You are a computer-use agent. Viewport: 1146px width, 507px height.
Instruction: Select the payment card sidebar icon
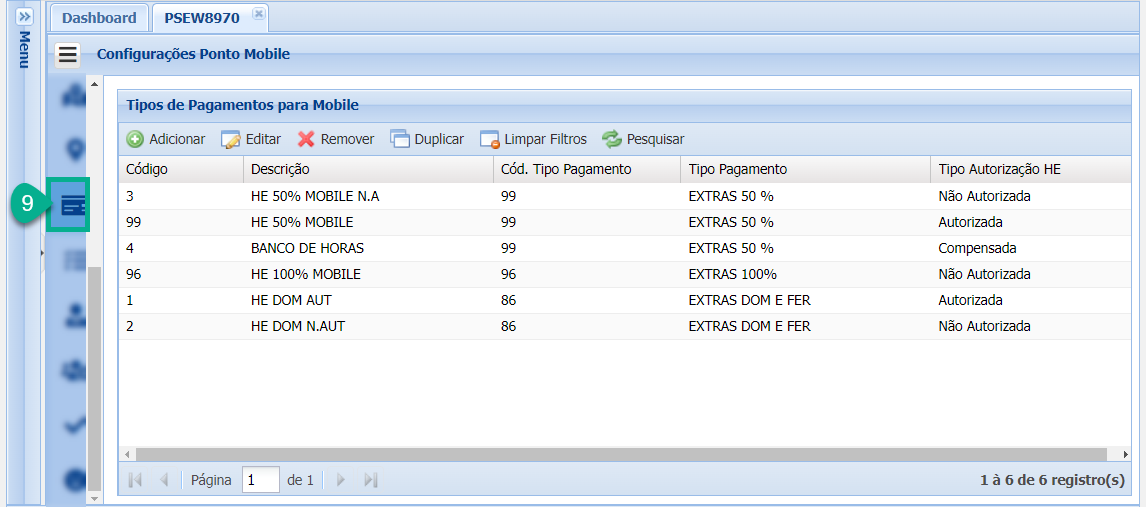(x=74, y=206)
